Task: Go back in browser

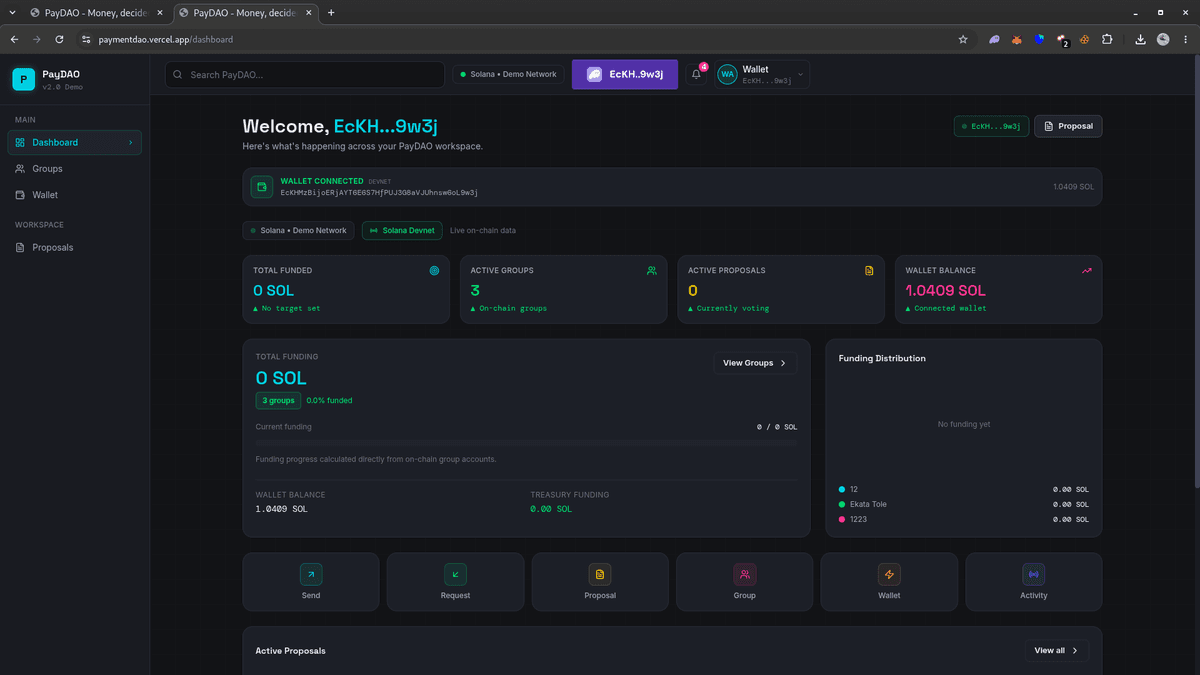Action: [14, 39]
